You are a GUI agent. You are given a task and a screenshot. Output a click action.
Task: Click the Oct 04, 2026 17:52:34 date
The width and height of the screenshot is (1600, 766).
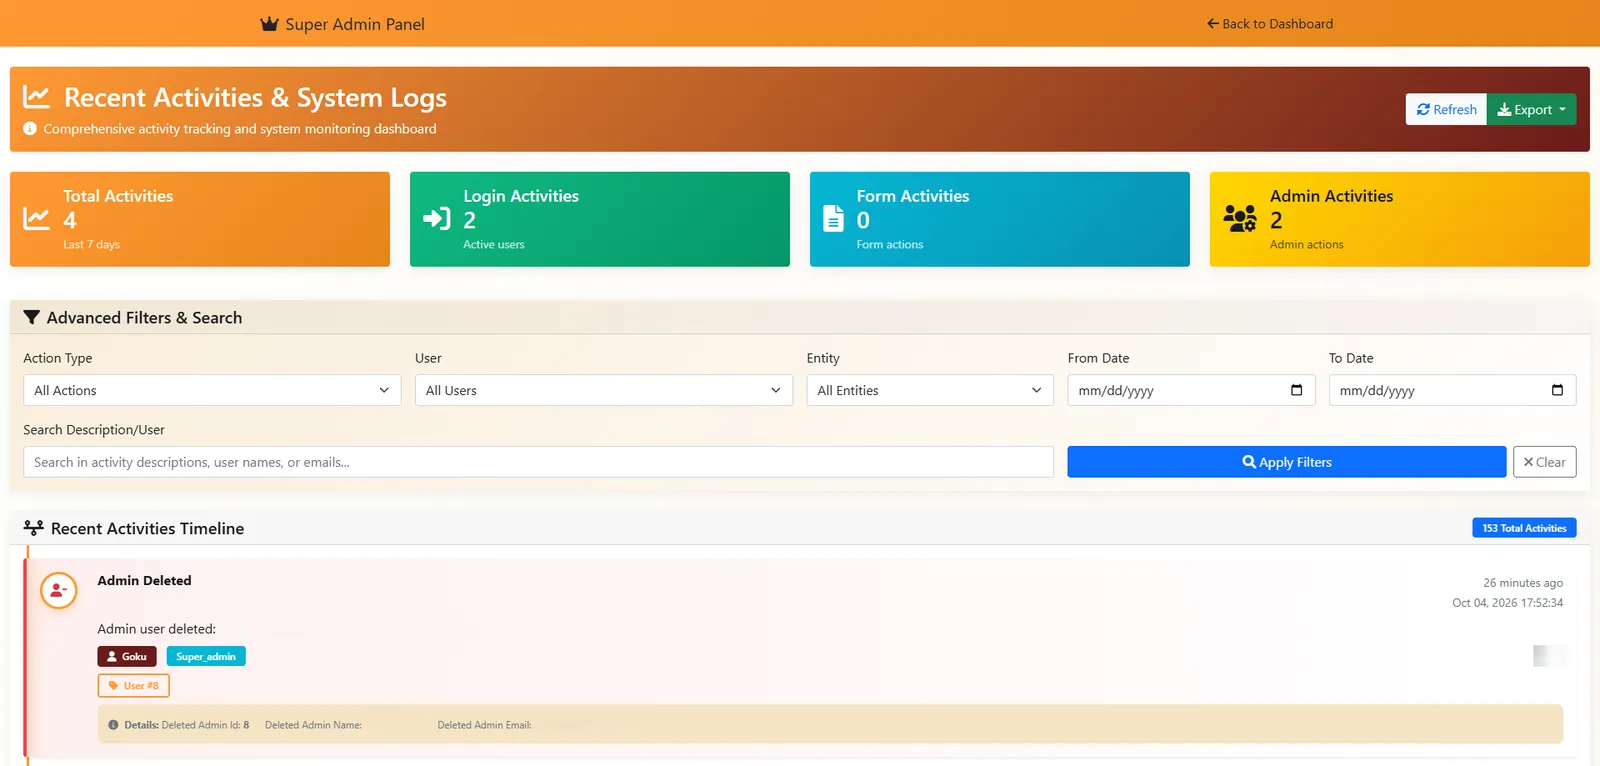click(1507, 603)
